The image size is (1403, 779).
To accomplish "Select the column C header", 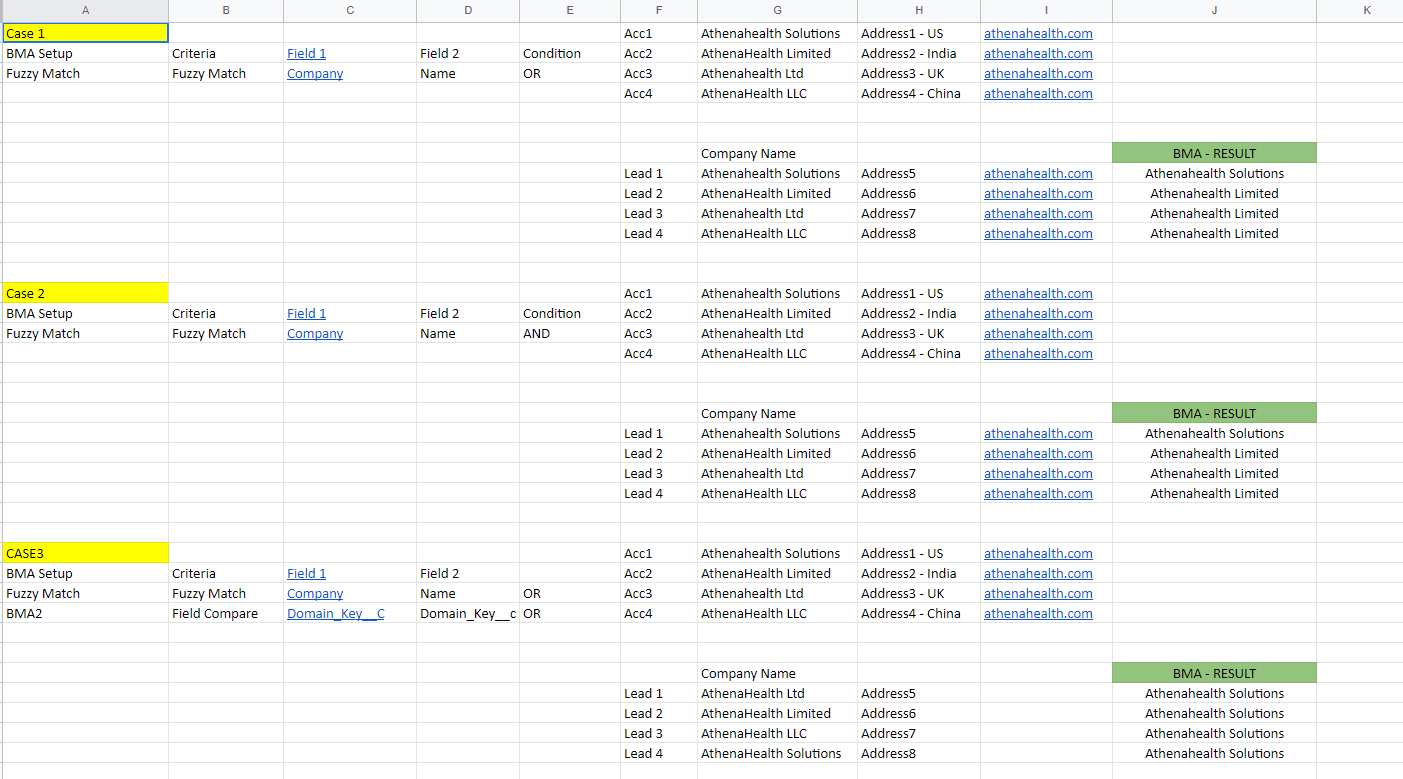I will point(350,10).
